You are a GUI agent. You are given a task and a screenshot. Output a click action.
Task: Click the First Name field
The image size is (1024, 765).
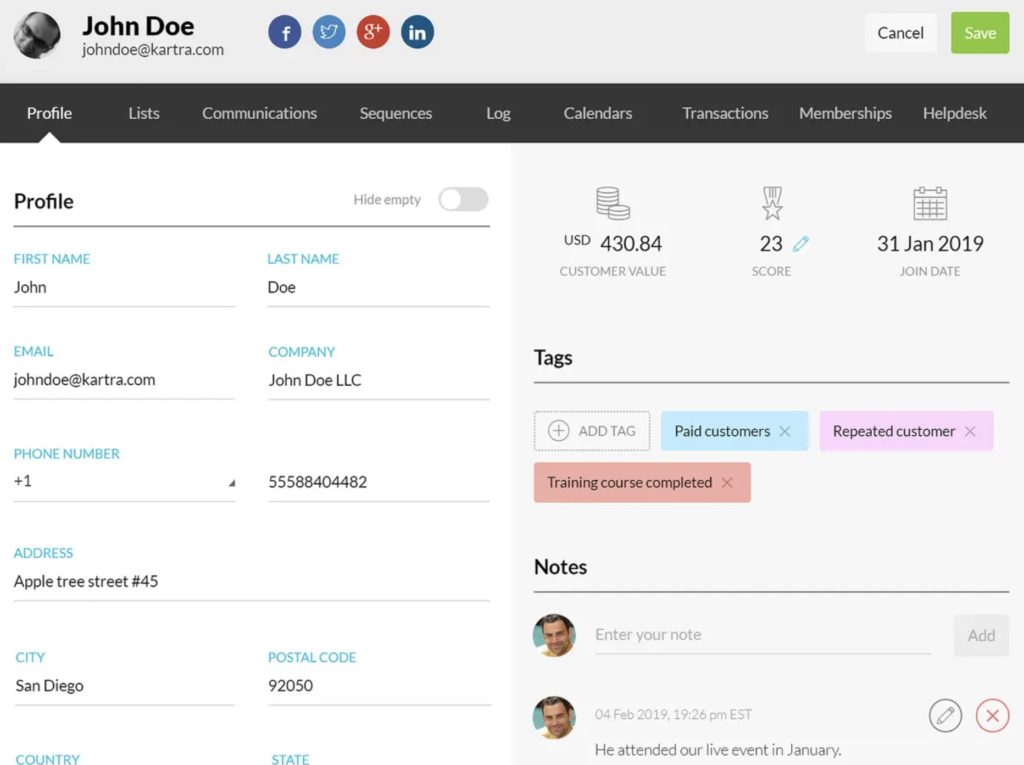pyautogui.click(x=124, y=287)
